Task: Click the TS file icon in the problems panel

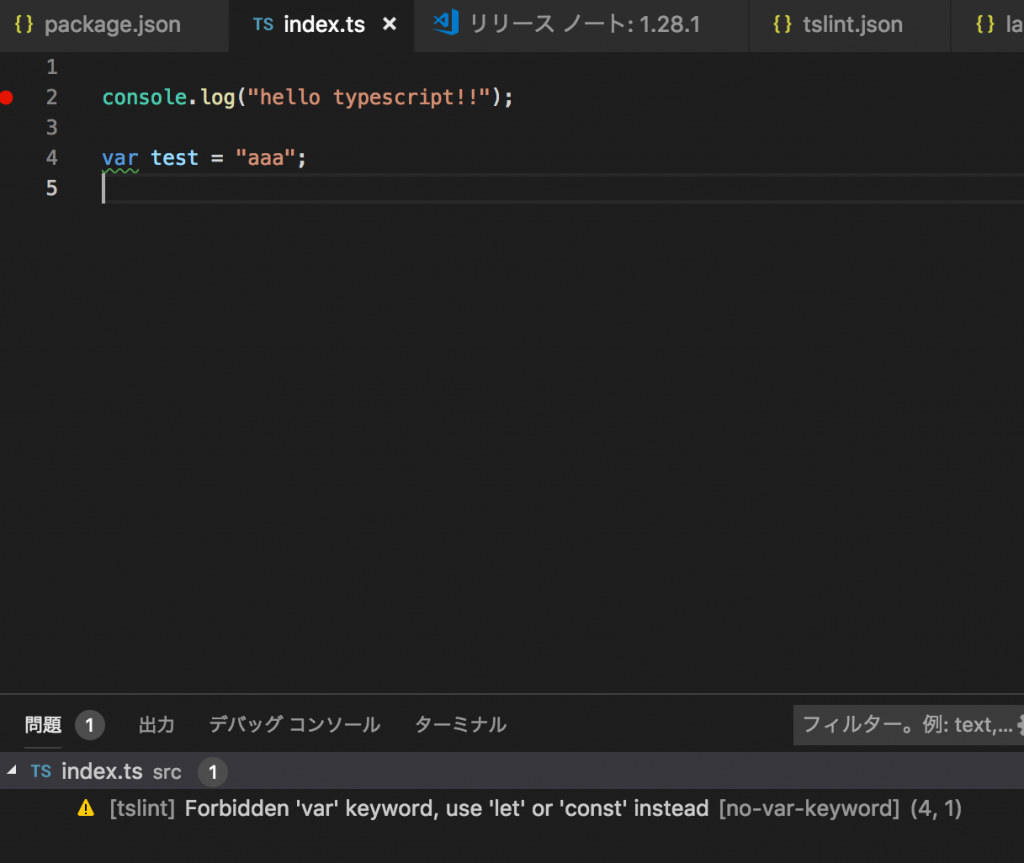Action: pyautogui.click(x=41, y=771)
